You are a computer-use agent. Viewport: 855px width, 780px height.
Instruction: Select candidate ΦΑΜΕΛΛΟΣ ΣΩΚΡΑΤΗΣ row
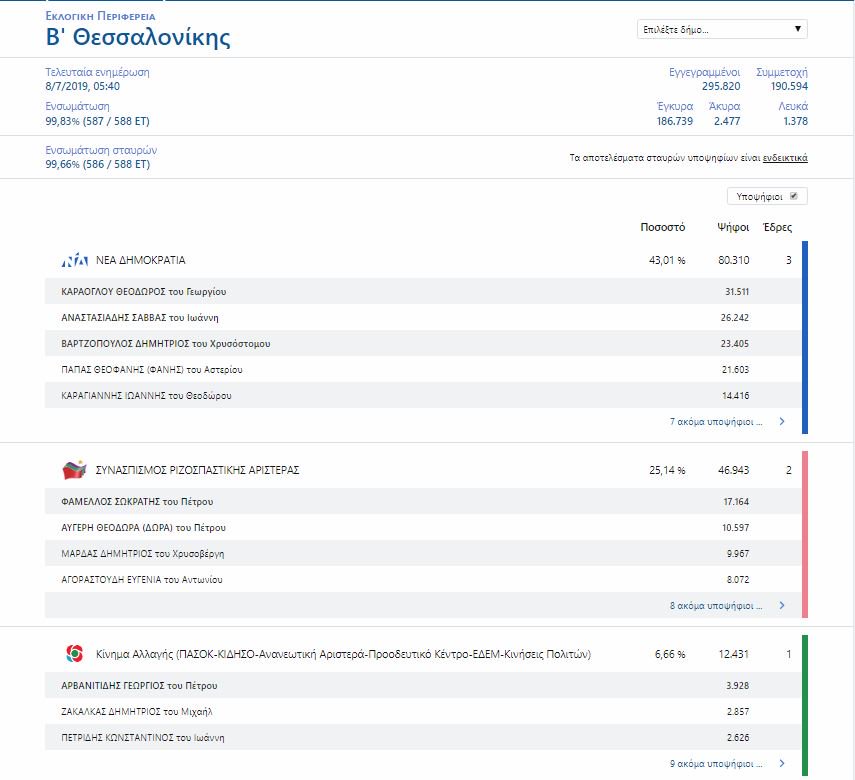423,501
